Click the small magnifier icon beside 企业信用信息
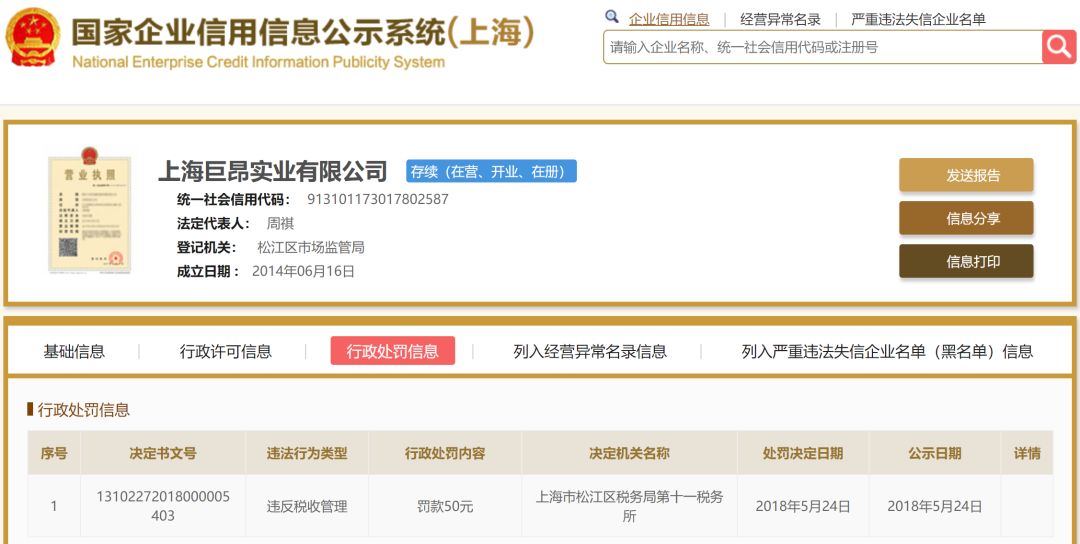This screenshot has height=544, width=1080. (612, 17)
